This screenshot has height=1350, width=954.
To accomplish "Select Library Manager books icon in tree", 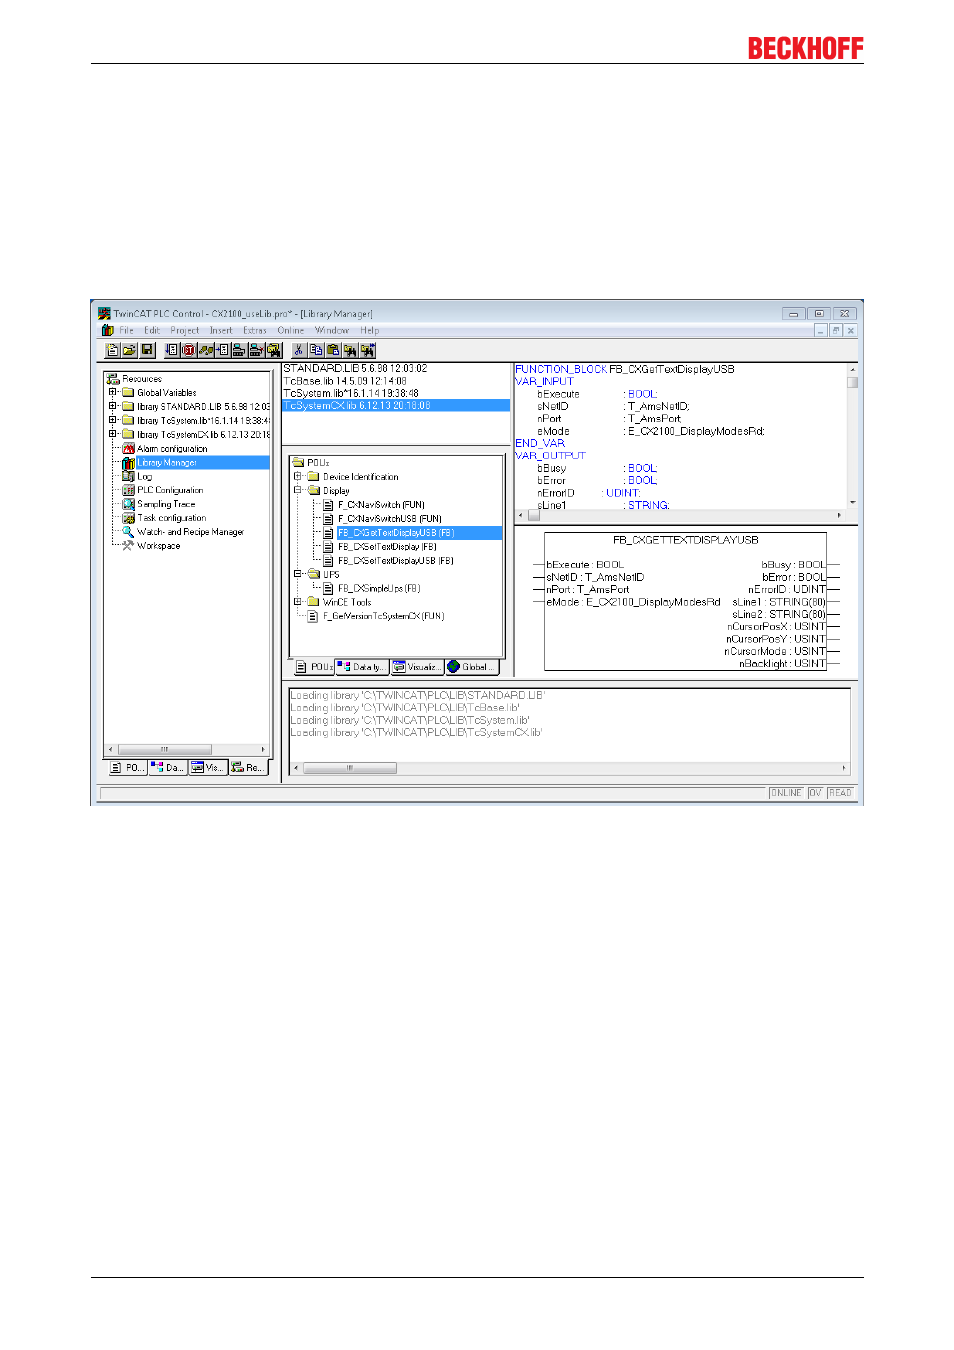I will click(x=128, y=463).
